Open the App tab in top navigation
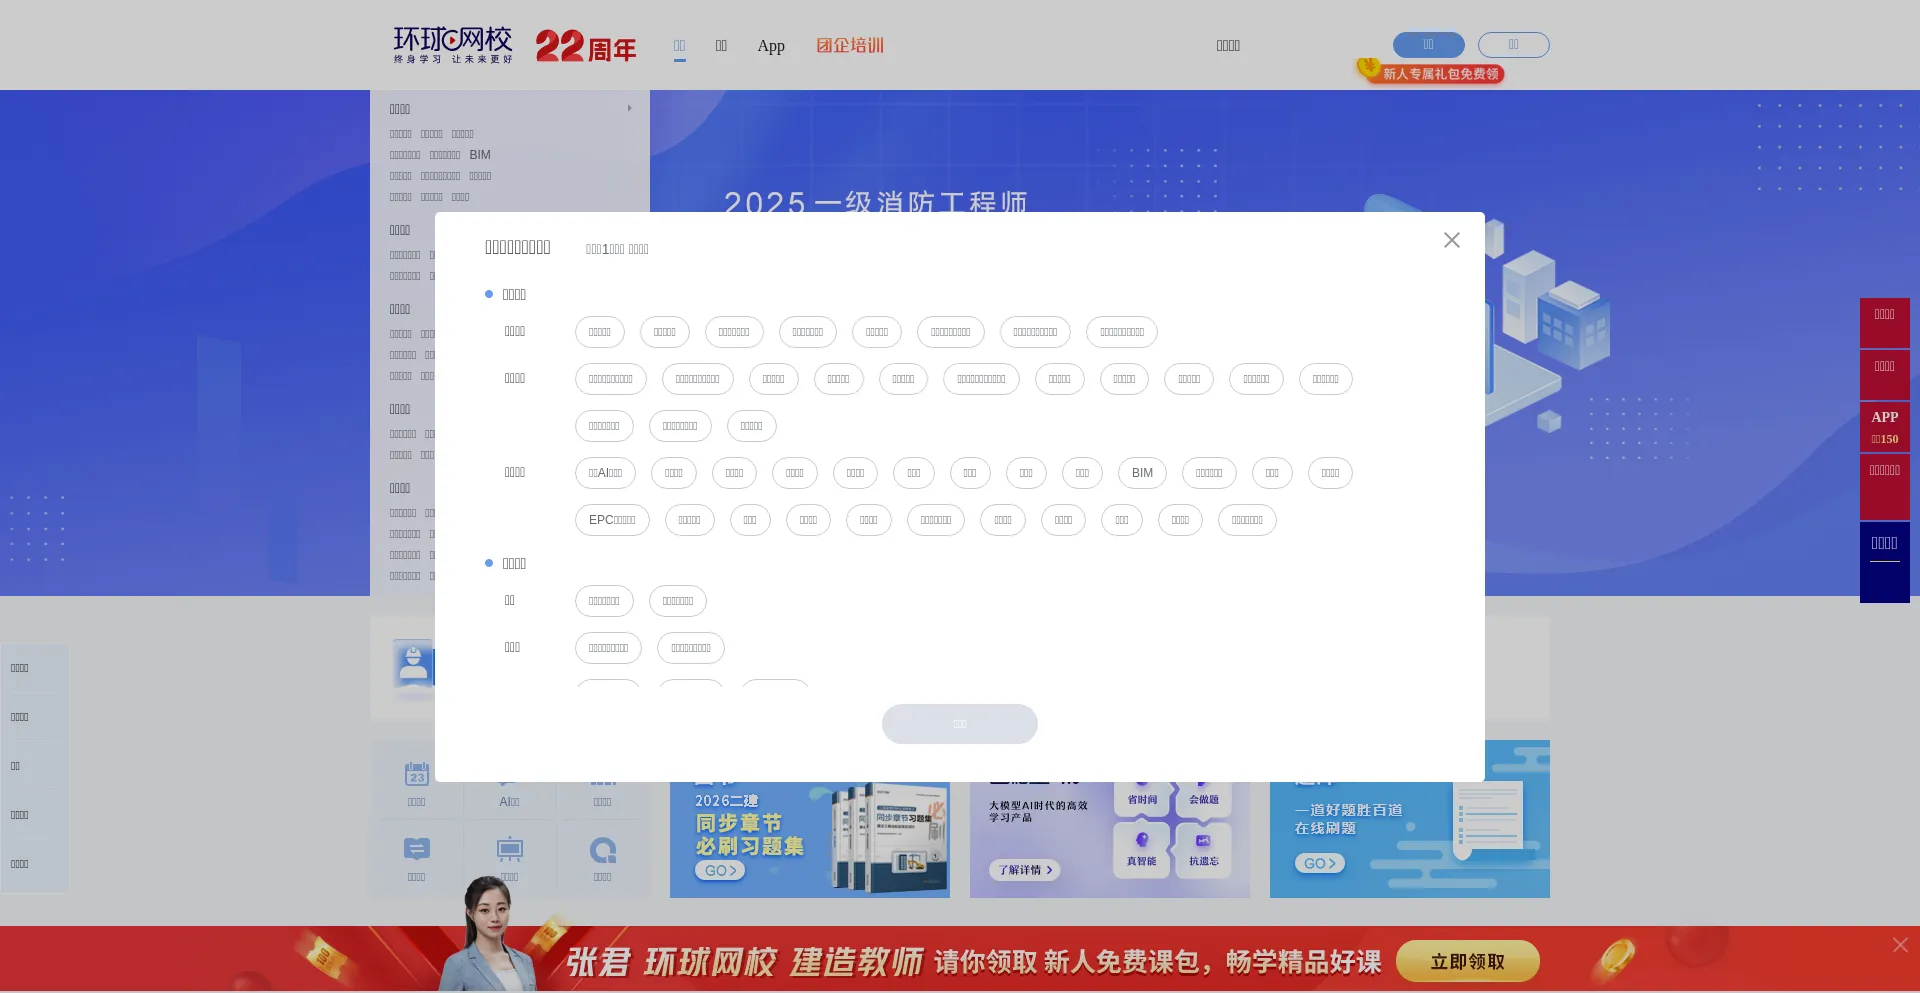Screen dimensions: 1920x993 (x=770, y=46)
